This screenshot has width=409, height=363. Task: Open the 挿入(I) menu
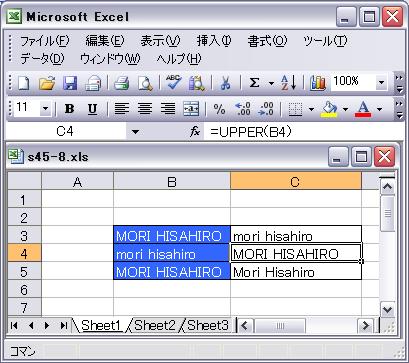click(x=214, y=41)
